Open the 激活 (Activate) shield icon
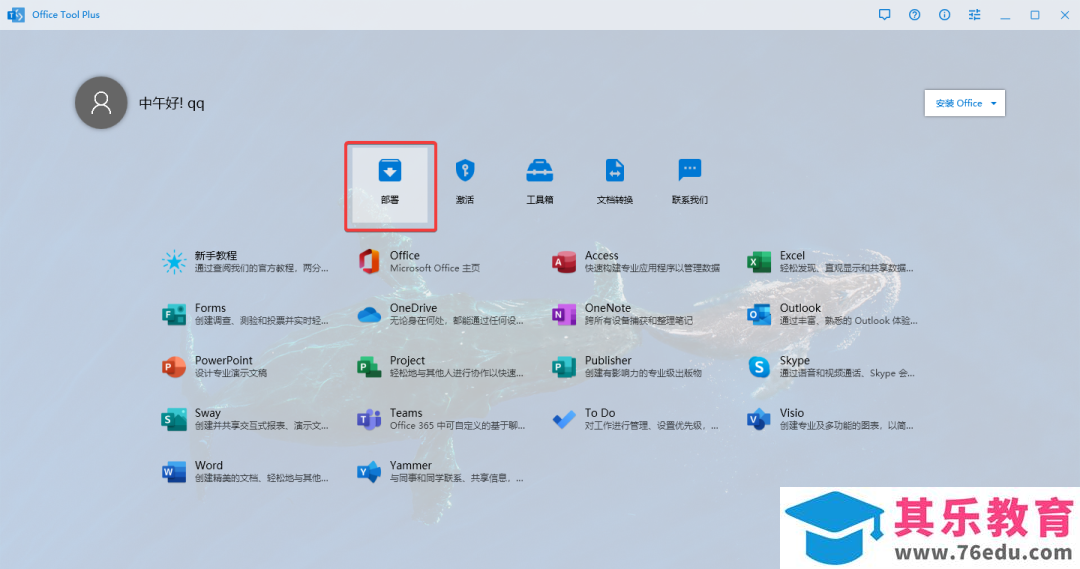 465,170
